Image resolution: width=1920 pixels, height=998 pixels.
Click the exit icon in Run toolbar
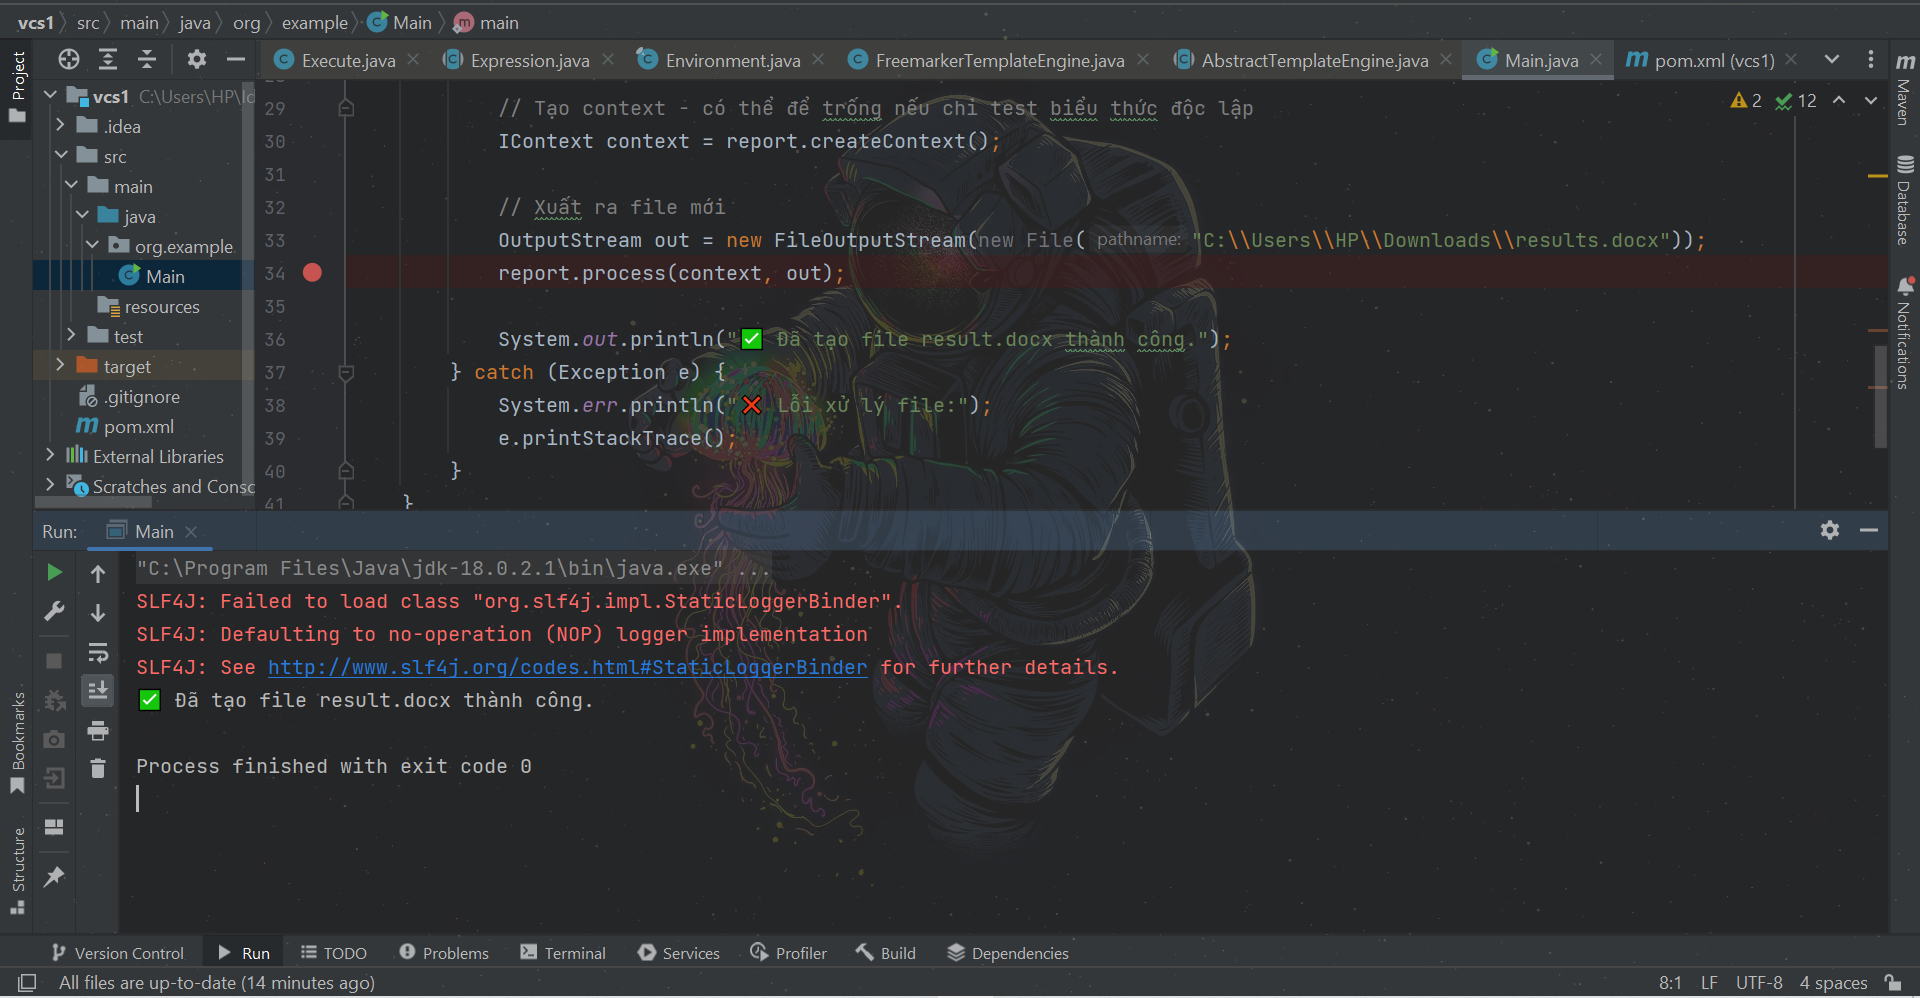point(55,778)
